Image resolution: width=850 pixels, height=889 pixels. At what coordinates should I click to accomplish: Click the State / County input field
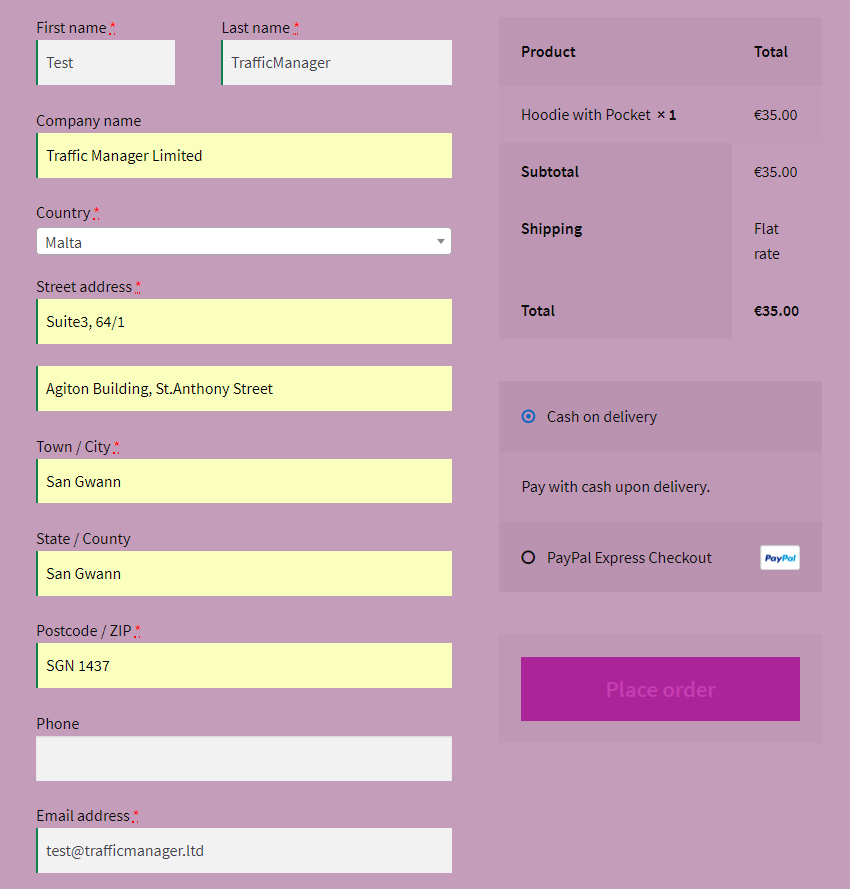[244, 573]
